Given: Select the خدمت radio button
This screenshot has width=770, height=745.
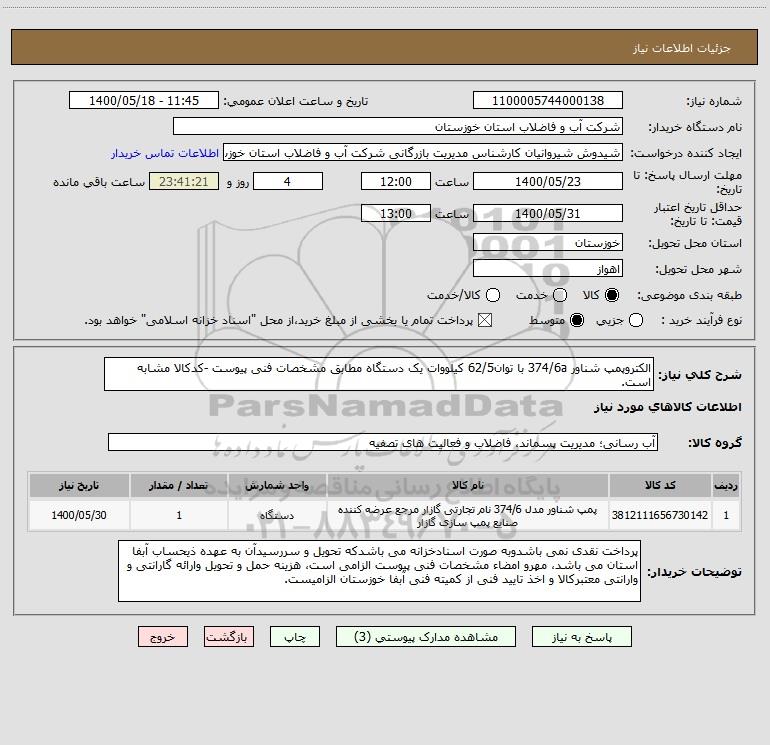Looking at the screenshot, I should tap(560, 295).
